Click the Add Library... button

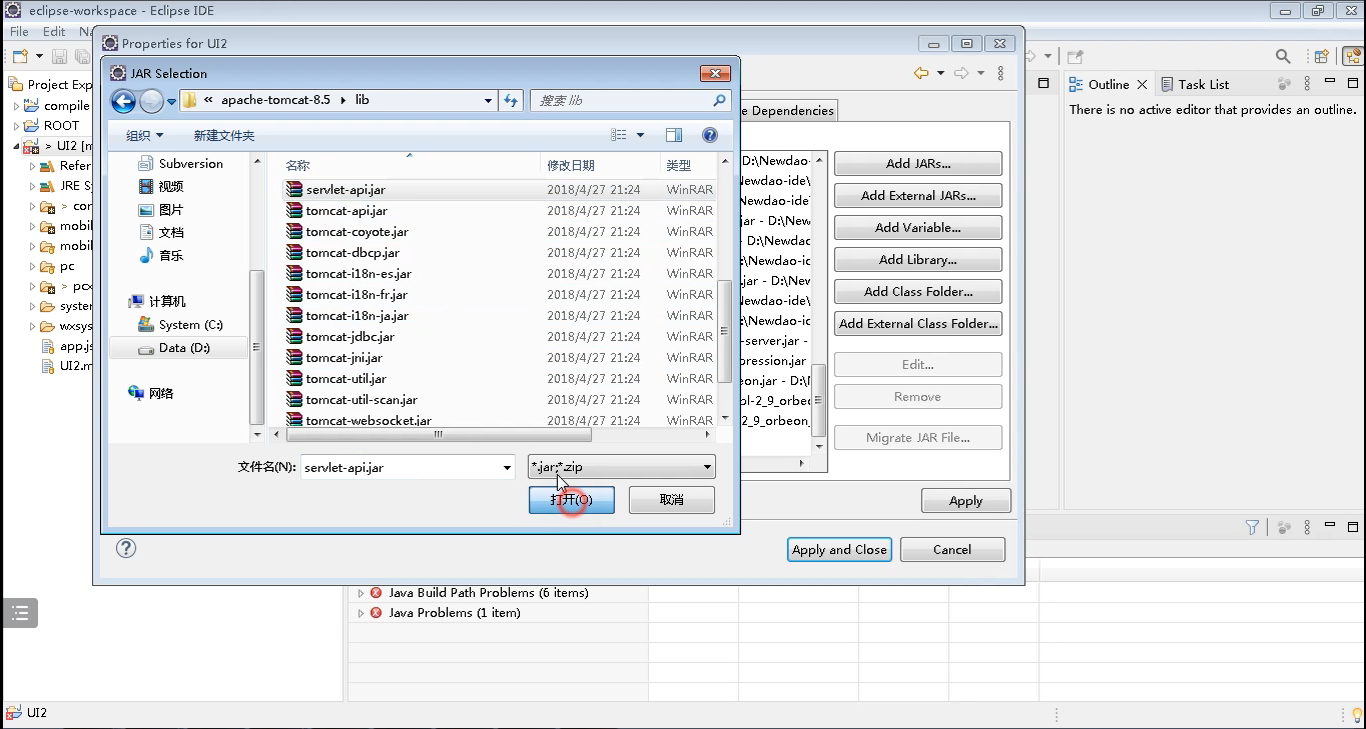click(x=918, y=260)
